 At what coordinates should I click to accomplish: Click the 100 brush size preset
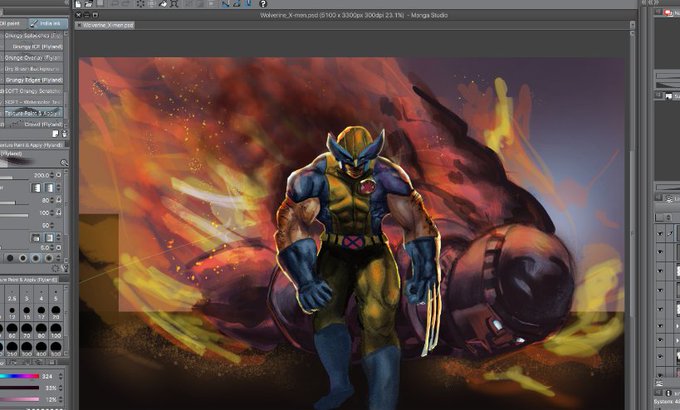56,329
